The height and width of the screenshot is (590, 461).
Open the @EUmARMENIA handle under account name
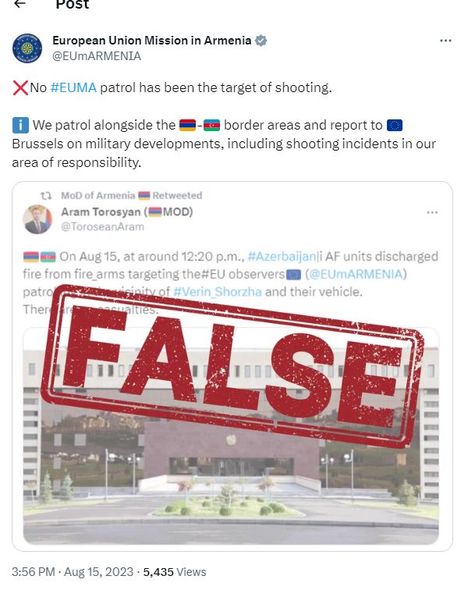[x=97, y=56]
